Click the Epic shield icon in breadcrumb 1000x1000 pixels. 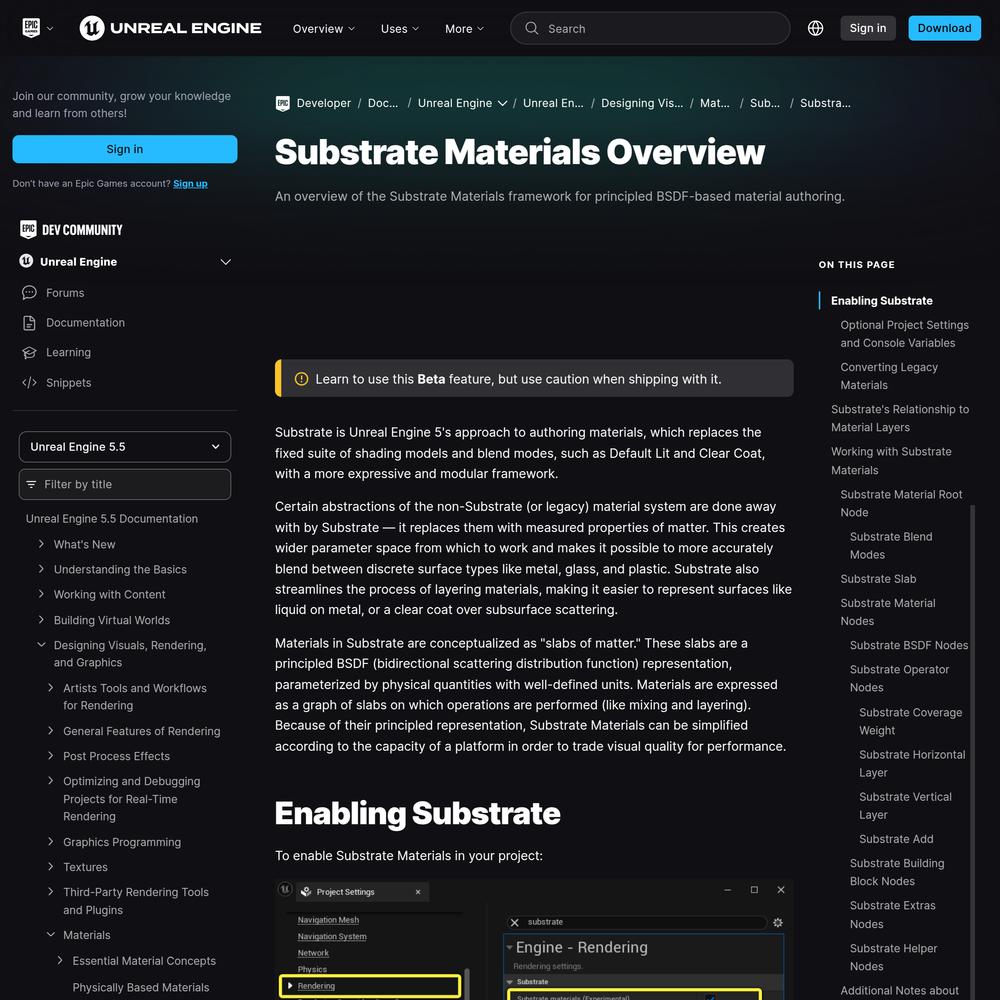(x=283, y=103)
